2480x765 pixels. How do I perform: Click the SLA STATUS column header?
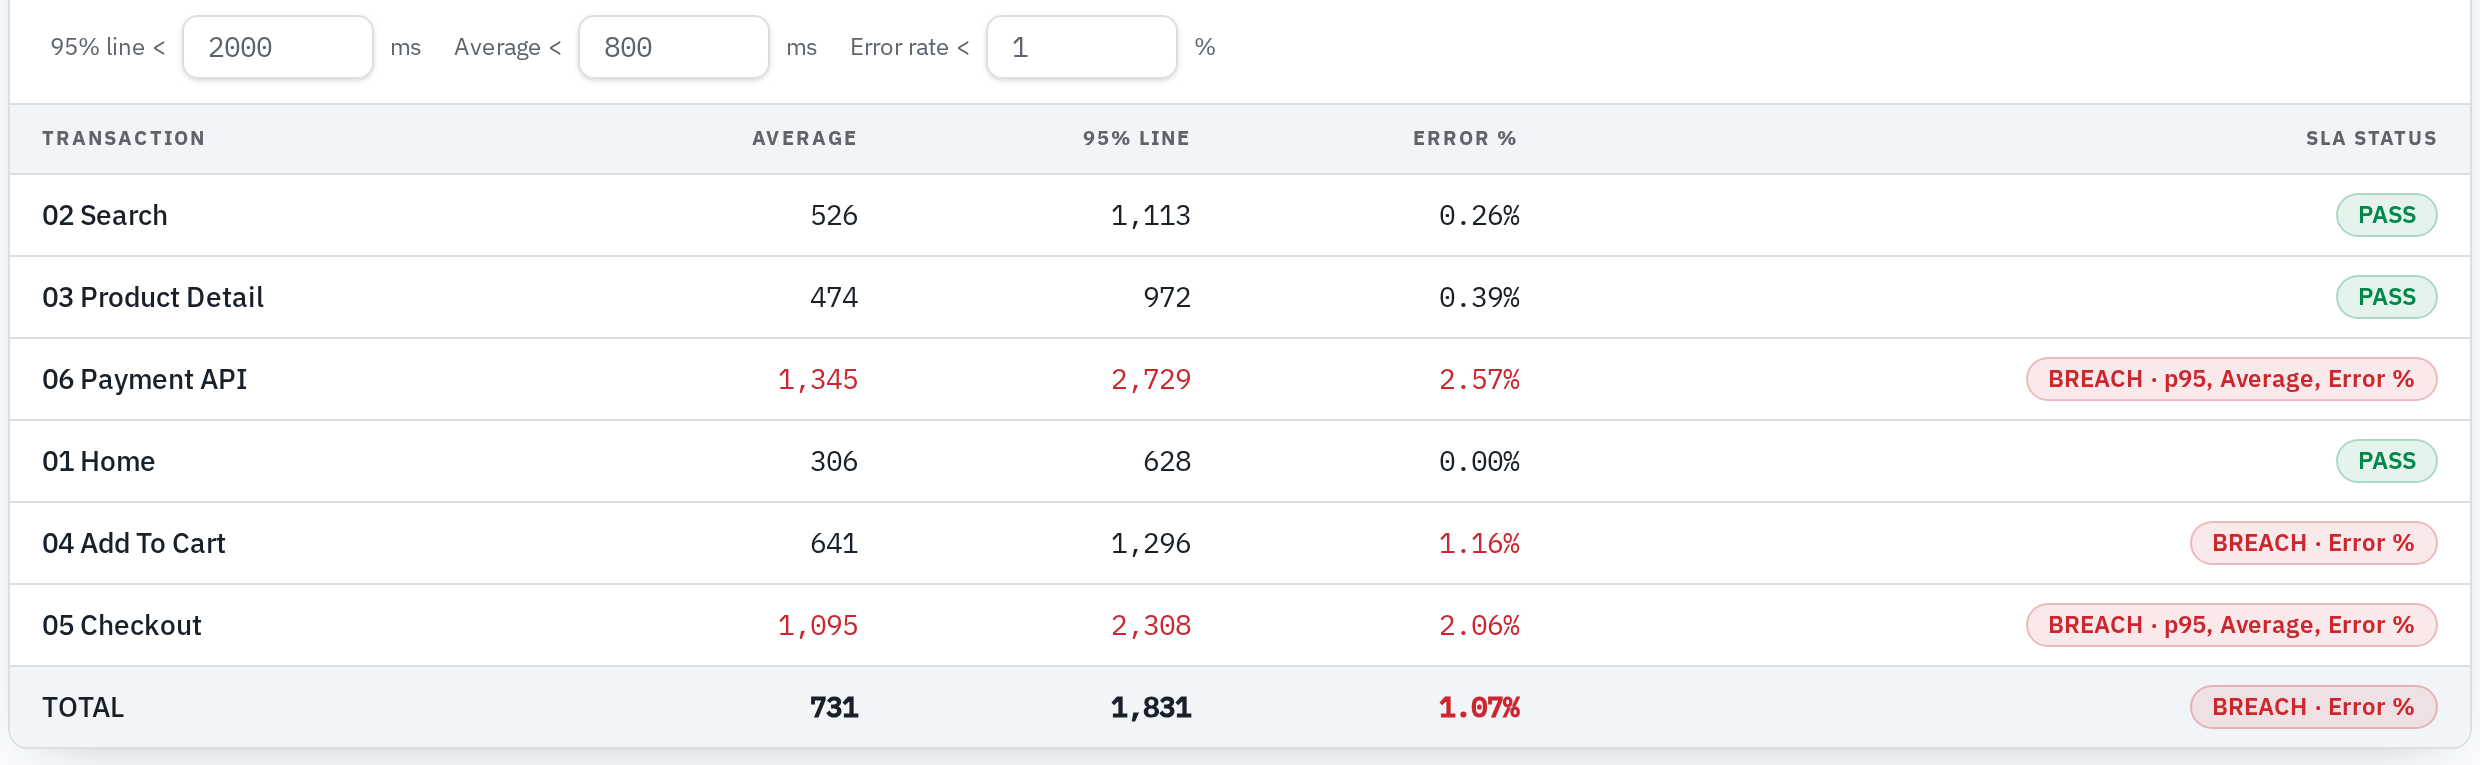(2371, 139)
